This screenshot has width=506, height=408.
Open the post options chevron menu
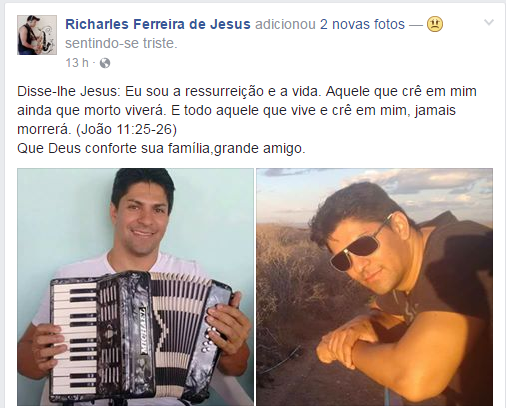488,23
